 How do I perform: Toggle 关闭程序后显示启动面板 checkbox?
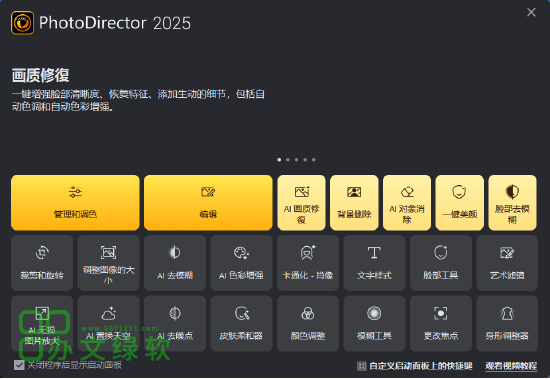click(x=19, y=365)
